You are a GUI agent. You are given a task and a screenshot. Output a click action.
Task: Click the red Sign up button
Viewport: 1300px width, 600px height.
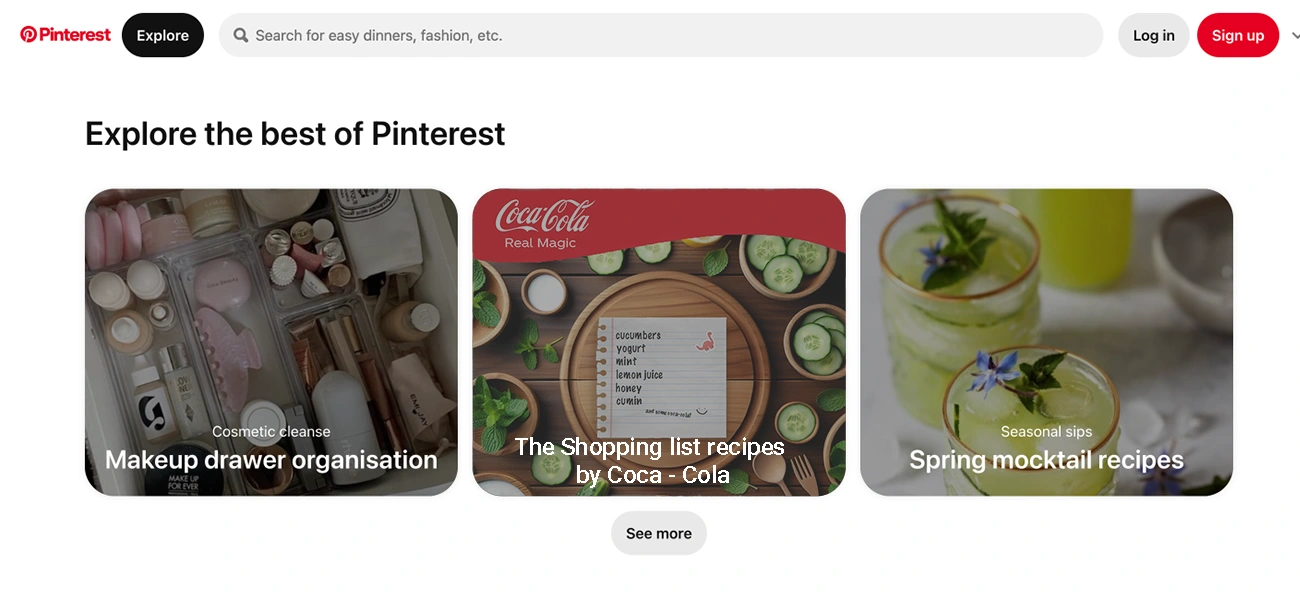[x=1238, y=35]
